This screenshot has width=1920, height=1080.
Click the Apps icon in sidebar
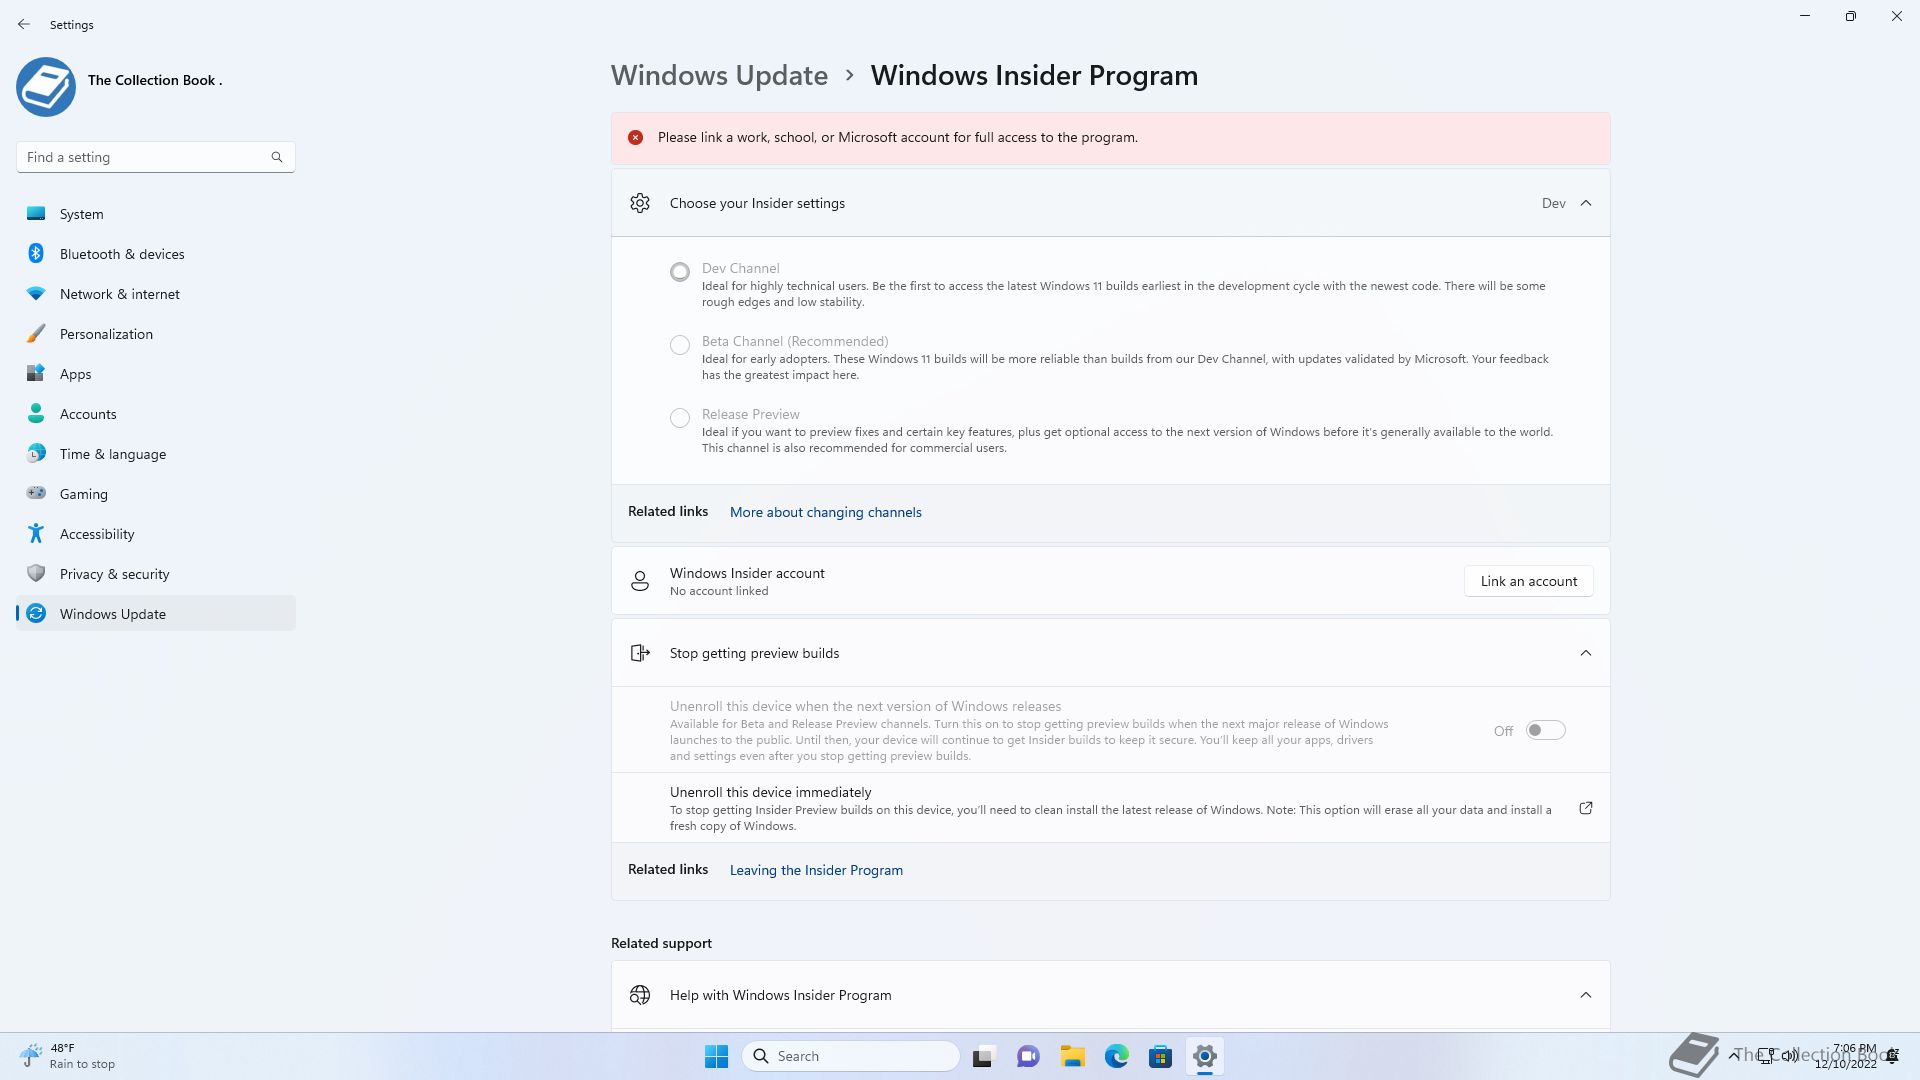36,373
